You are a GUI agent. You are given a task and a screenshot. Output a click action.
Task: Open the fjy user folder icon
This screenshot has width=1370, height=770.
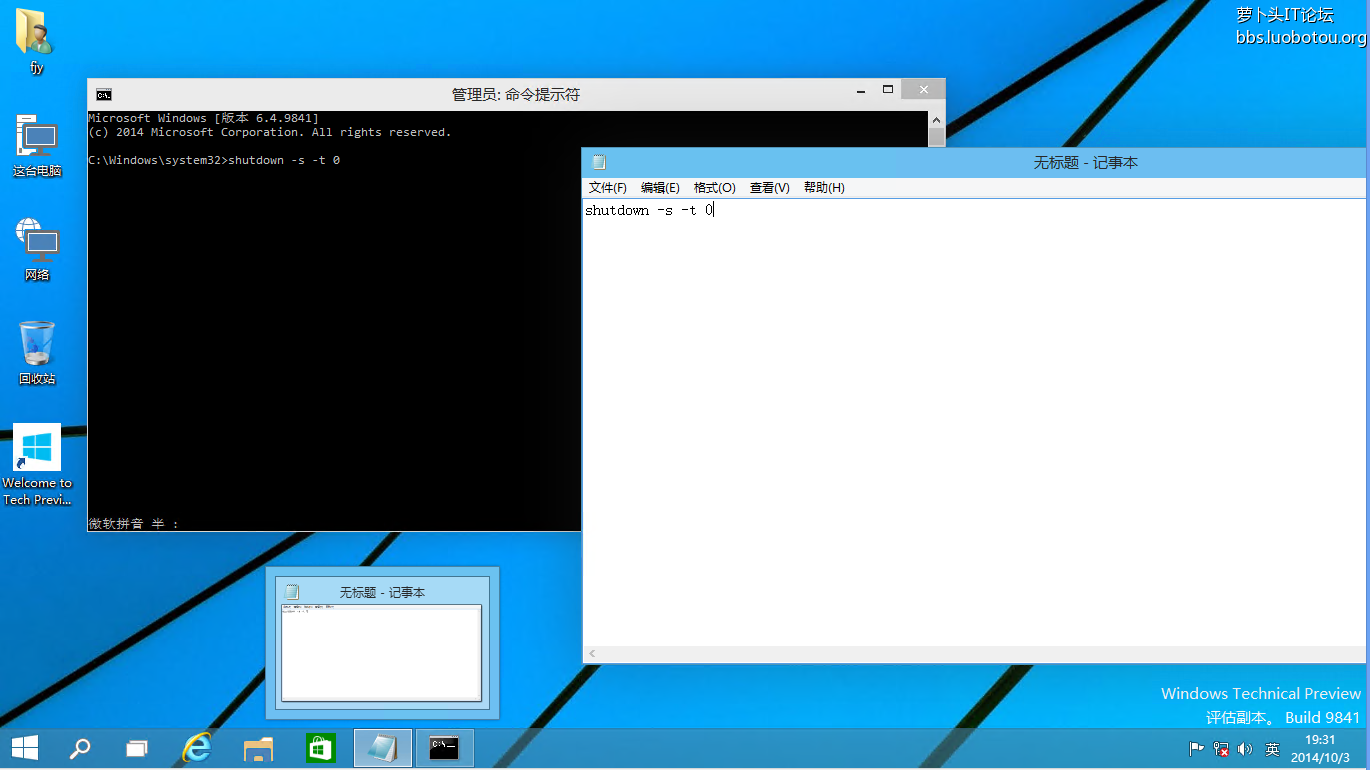(35, 41)
